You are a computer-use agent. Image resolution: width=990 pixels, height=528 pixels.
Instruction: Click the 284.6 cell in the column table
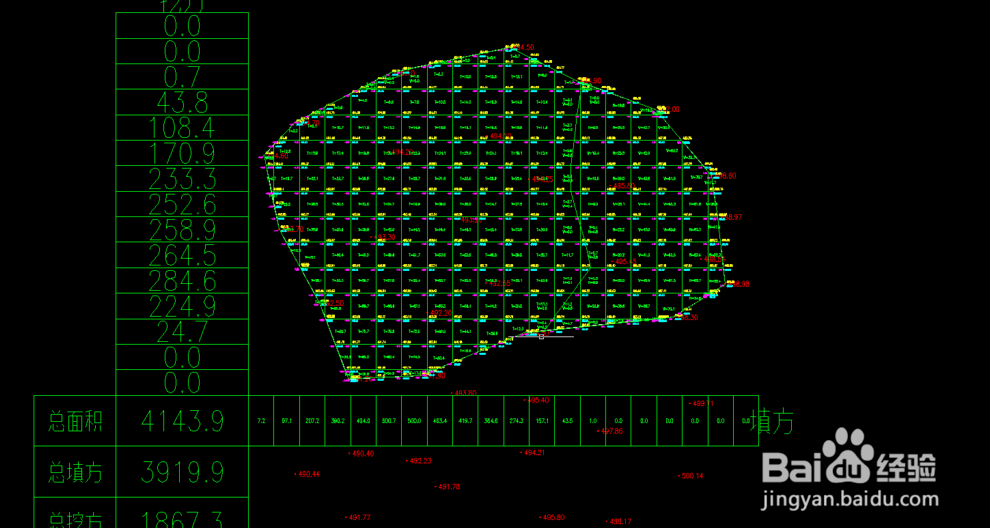coord(182,280)
